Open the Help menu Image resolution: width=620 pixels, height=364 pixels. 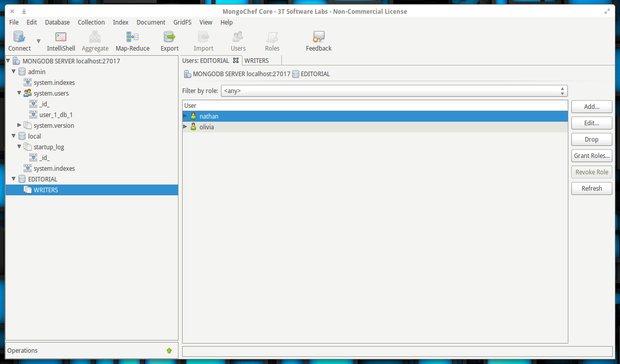coord(227,22)
